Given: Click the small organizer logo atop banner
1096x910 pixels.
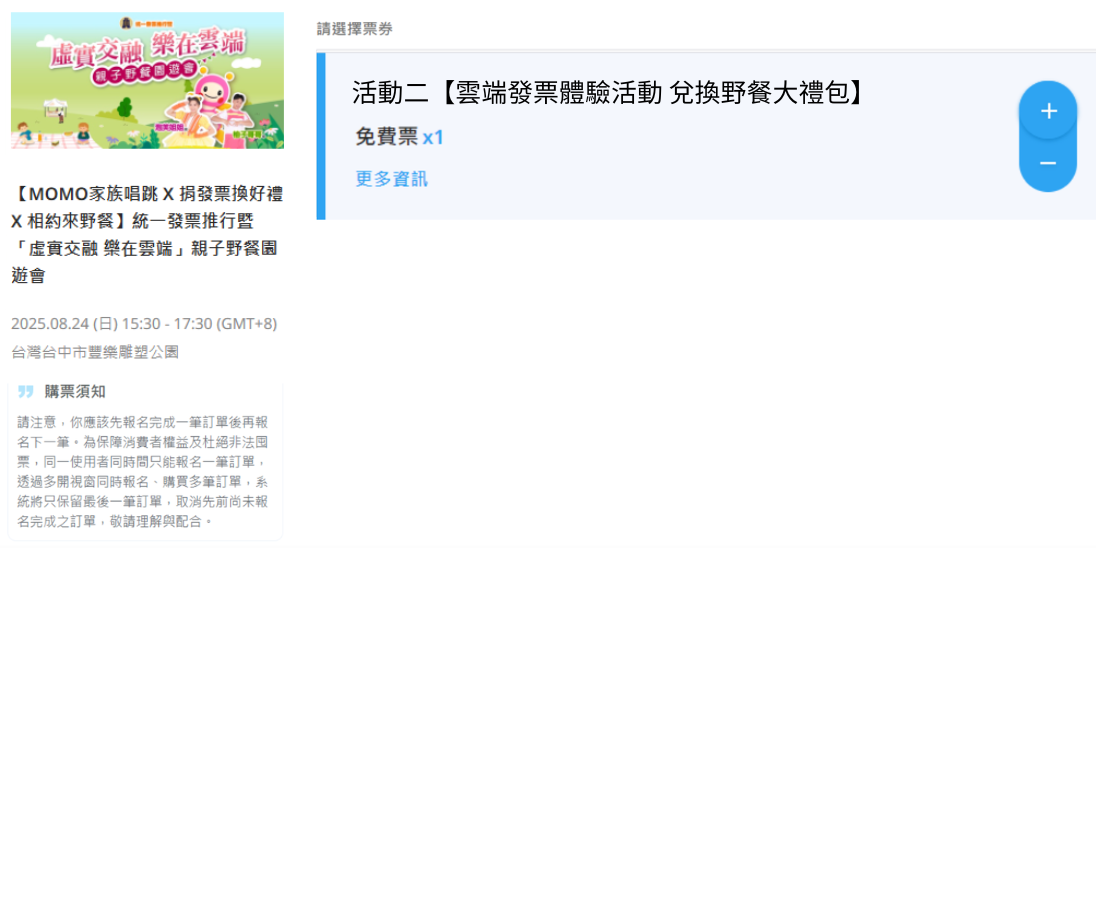Looking at the screenshot, I should [x=147, y=23].
